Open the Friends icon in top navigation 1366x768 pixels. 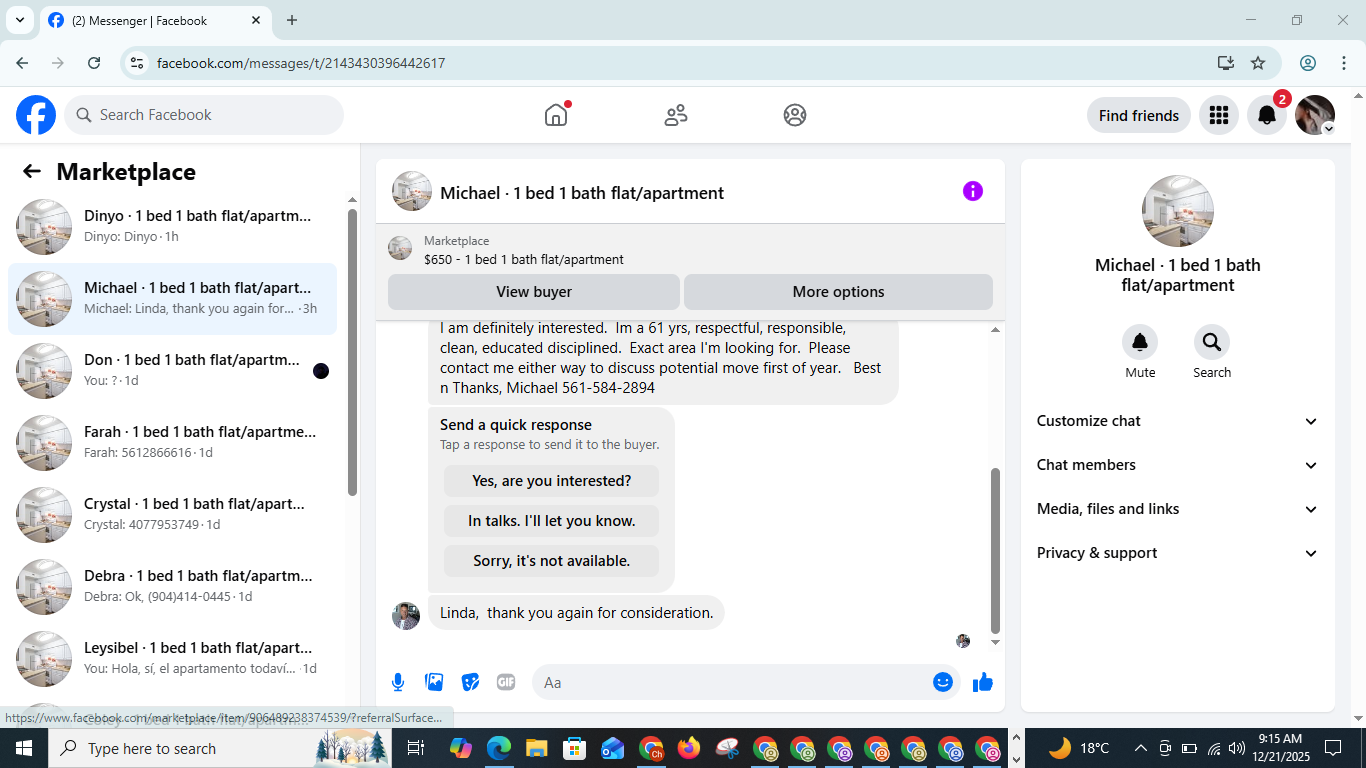(676, 115)
